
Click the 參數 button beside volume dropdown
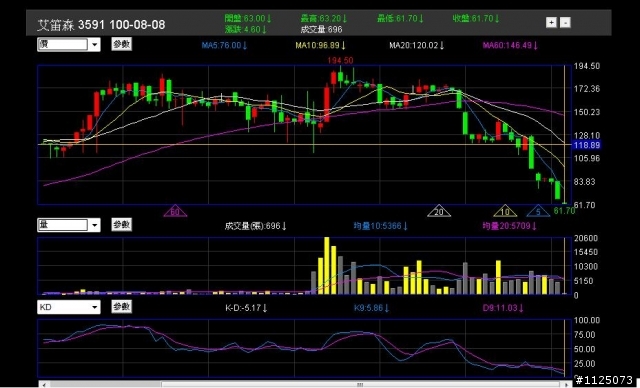click(x=122, y=224)
